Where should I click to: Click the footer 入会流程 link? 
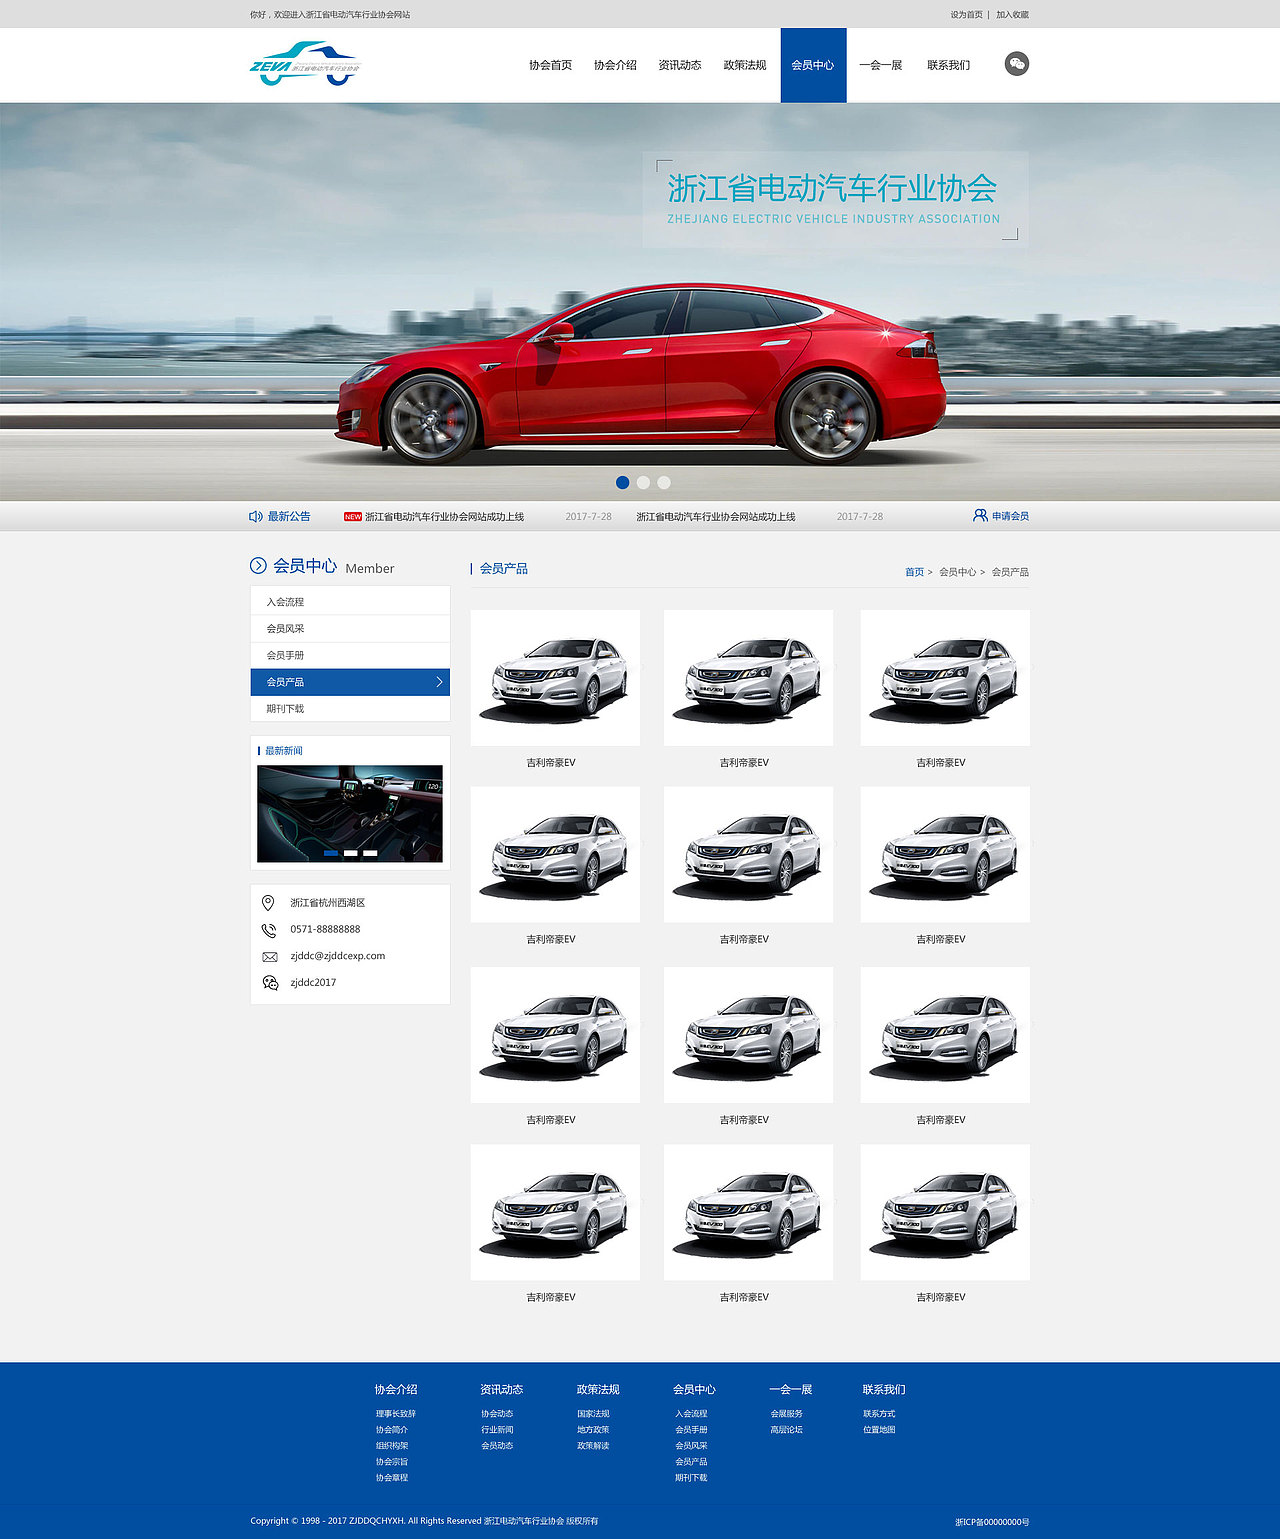(691, 1414)
